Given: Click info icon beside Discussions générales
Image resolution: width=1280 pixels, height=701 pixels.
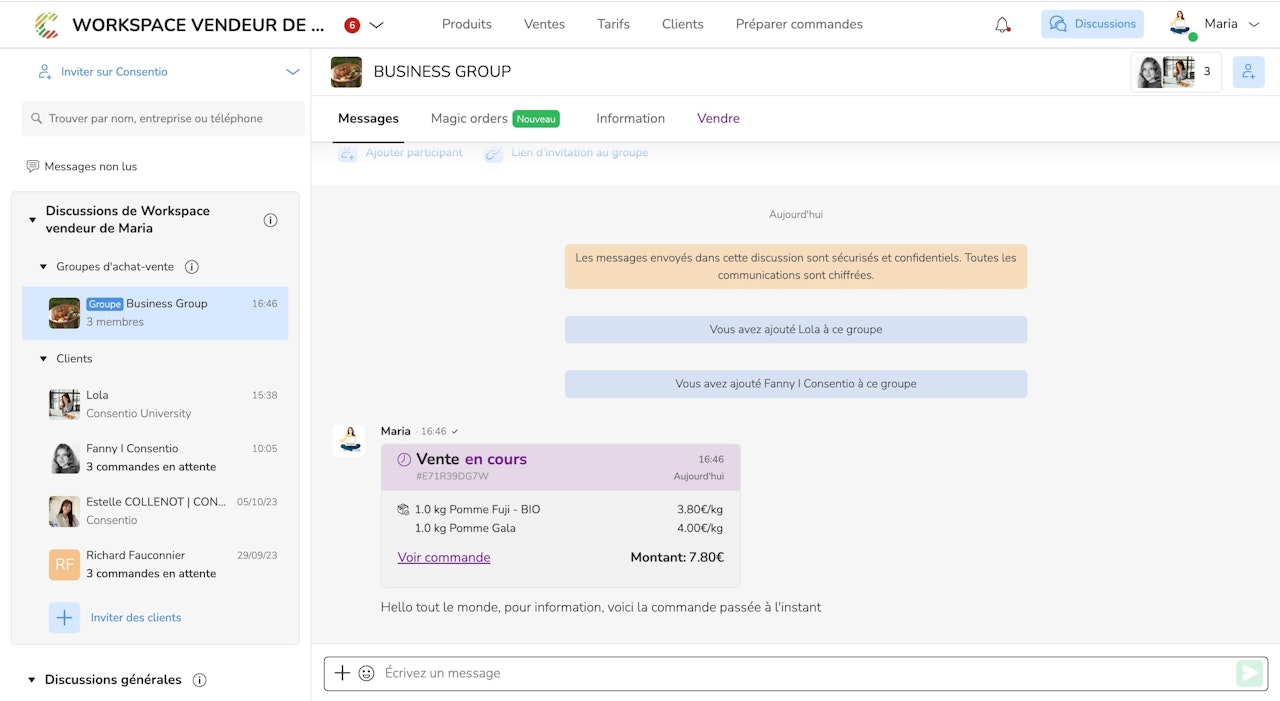Looking at the screenshot, I should pyautogui.click(x=199, y=680).
